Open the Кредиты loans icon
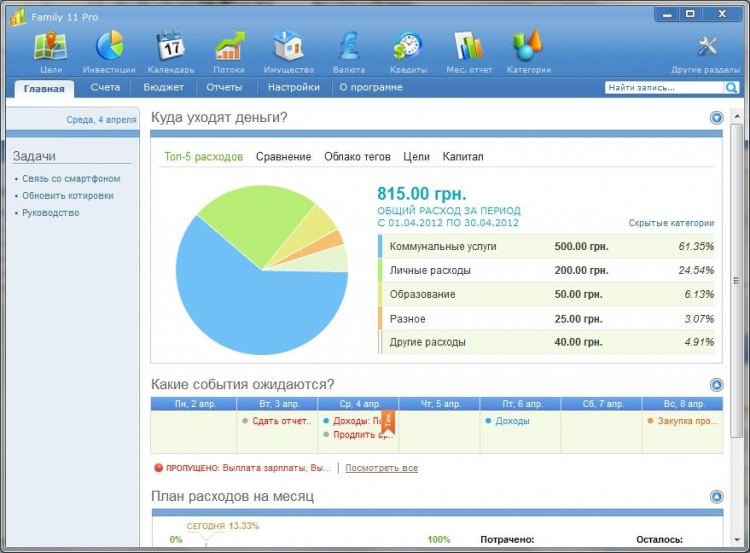750x553 pixels. coord(408,47)
